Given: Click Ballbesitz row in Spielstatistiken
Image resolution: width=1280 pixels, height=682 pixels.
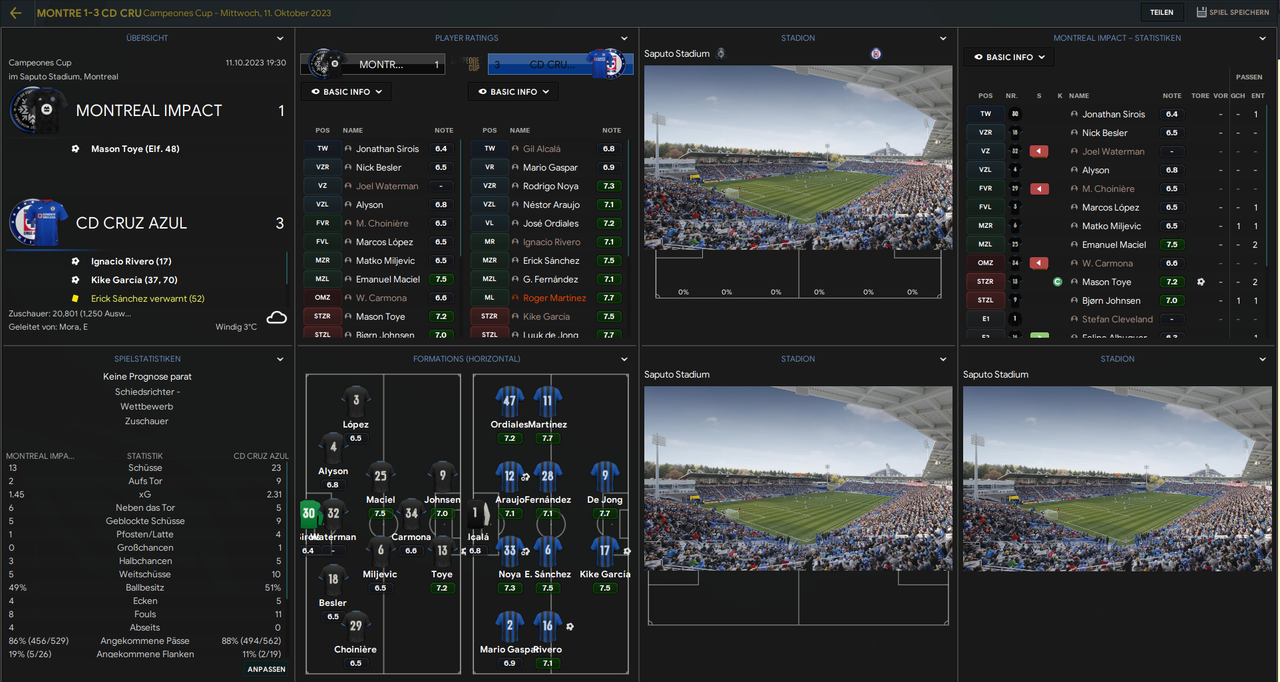Looking at the screenshot, I should pos(147,587).
